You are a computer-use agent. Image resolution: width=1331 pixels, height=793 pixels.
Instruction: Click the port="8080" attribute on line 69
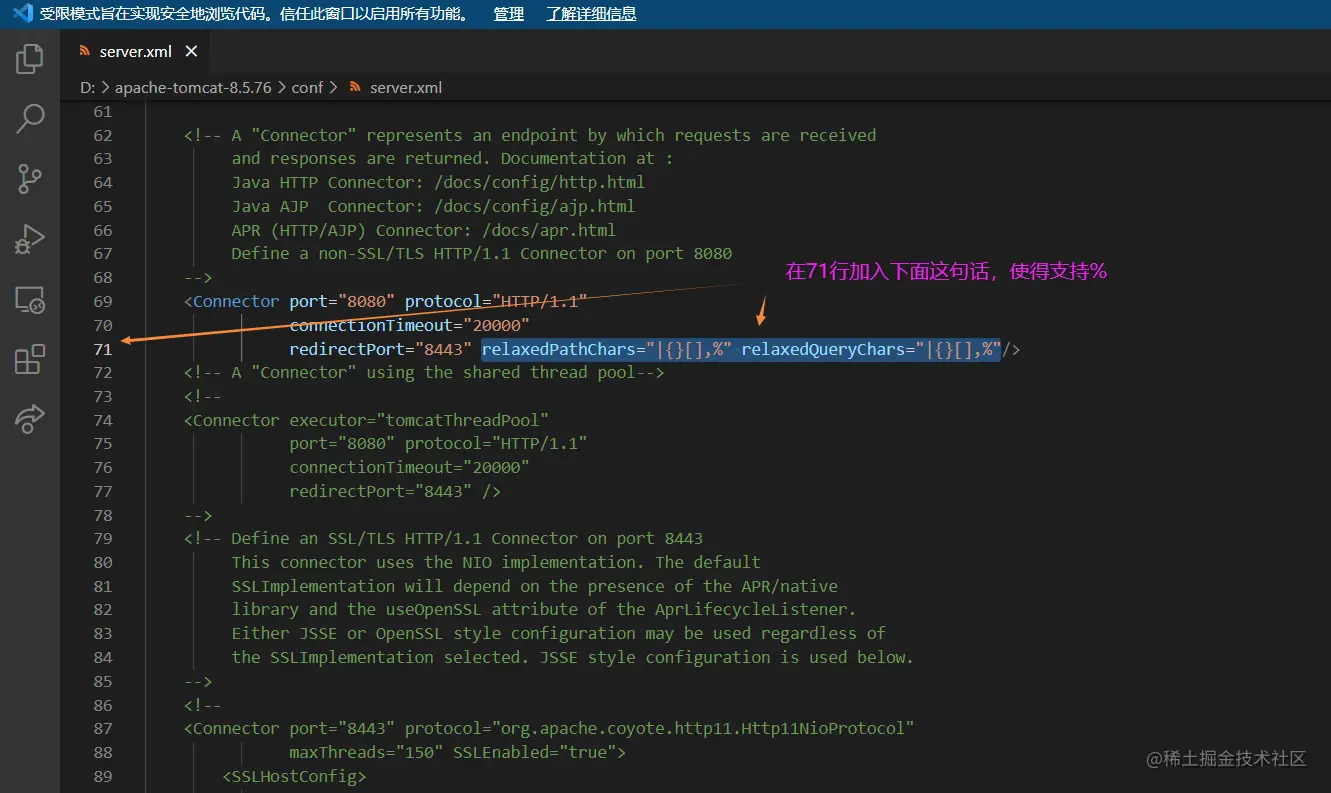342,301
